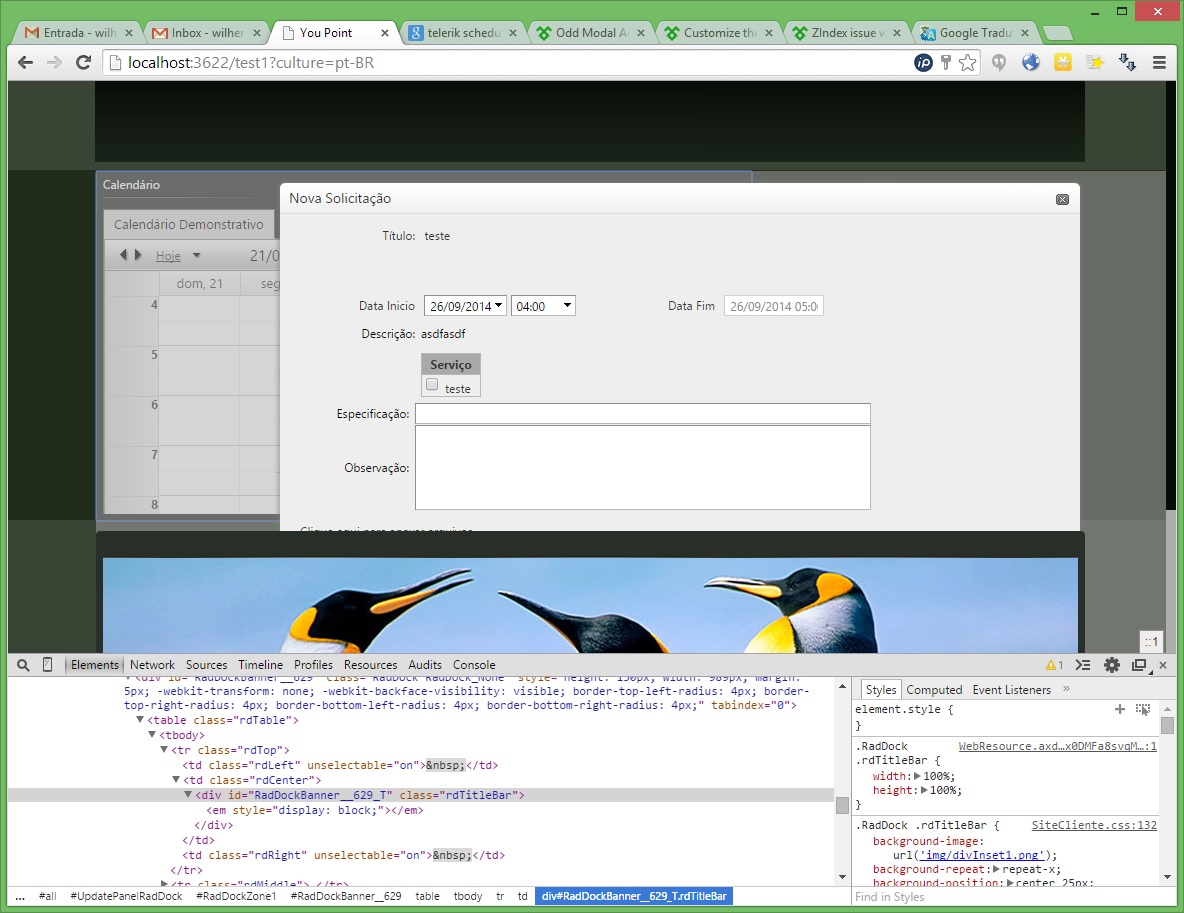The width and height of the screenshot is (1184, 913).
Task: Undock DevTools into separate window
Action: click(x=1139, y=665)
